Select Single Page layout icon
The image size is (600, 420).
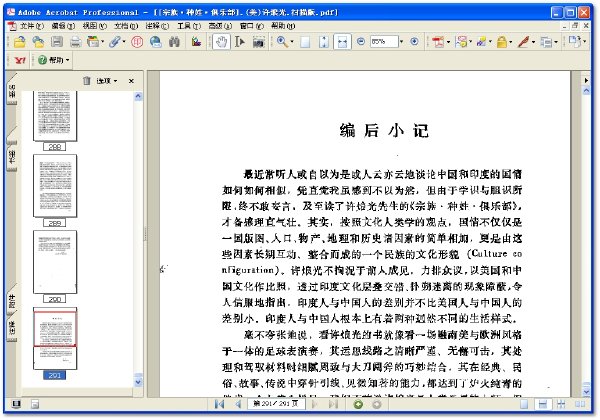point(524,404)
